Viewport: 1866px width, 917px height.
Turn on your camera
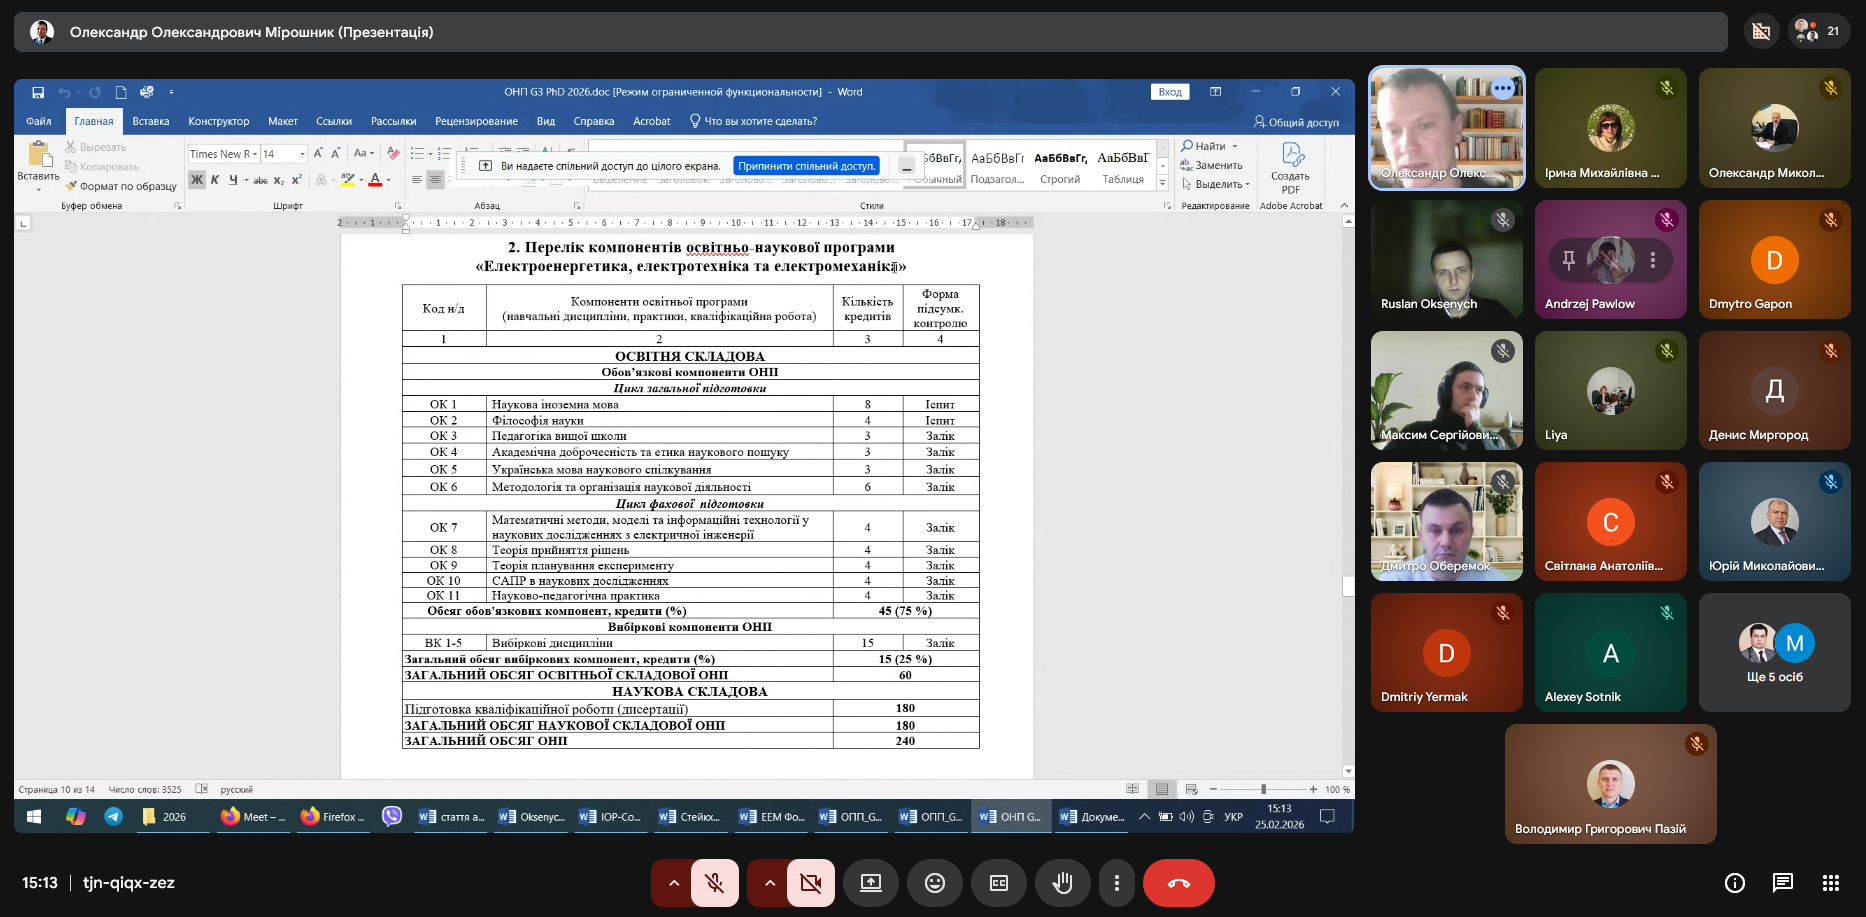[x=811, y=883]
